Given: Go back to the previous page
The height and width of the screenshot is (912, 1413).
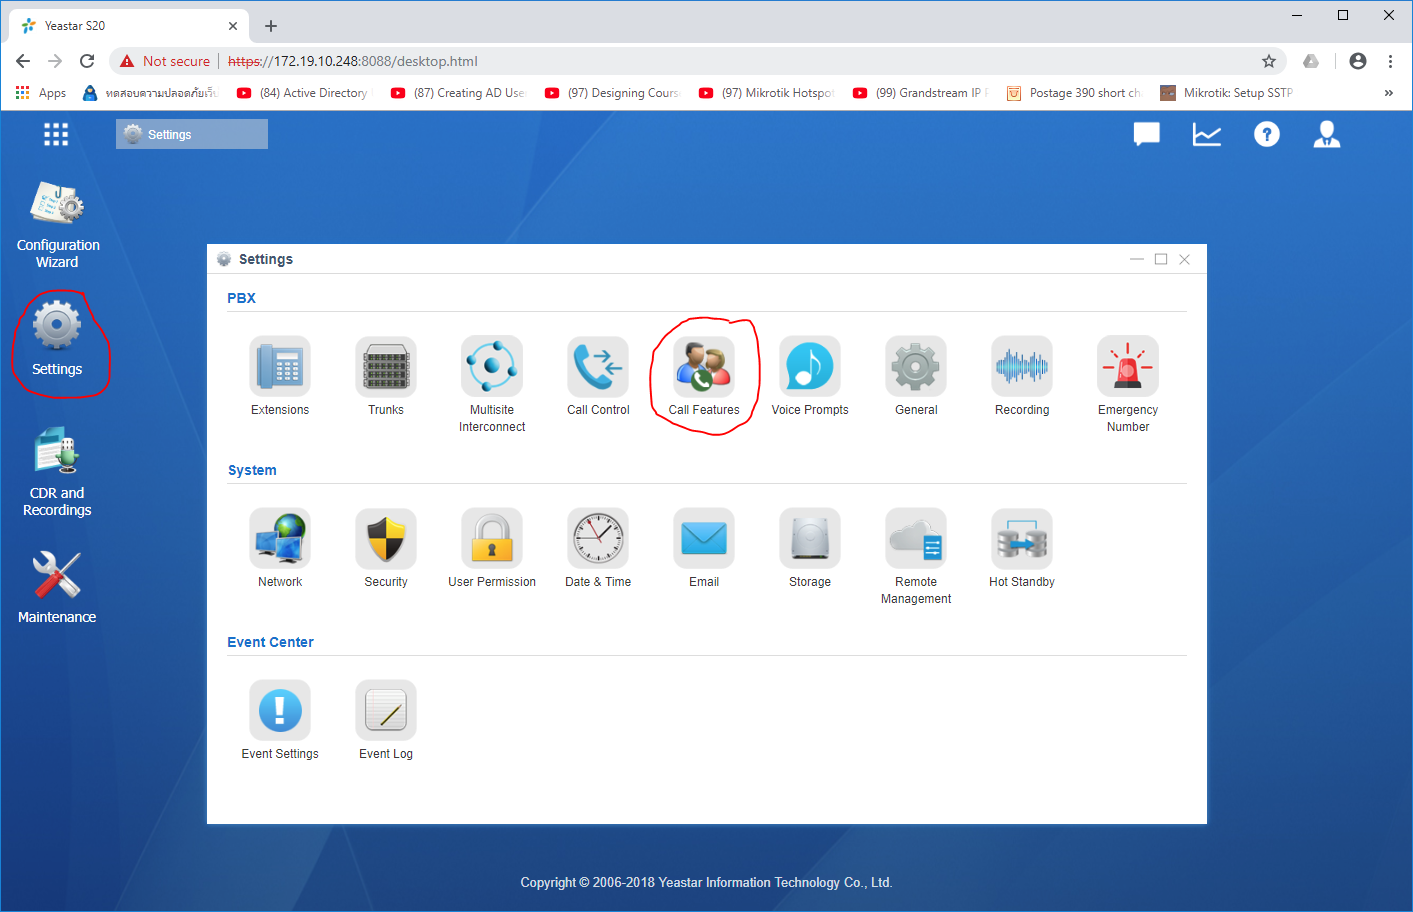Looking at the screenshot, I should click(x=23, y=61).
